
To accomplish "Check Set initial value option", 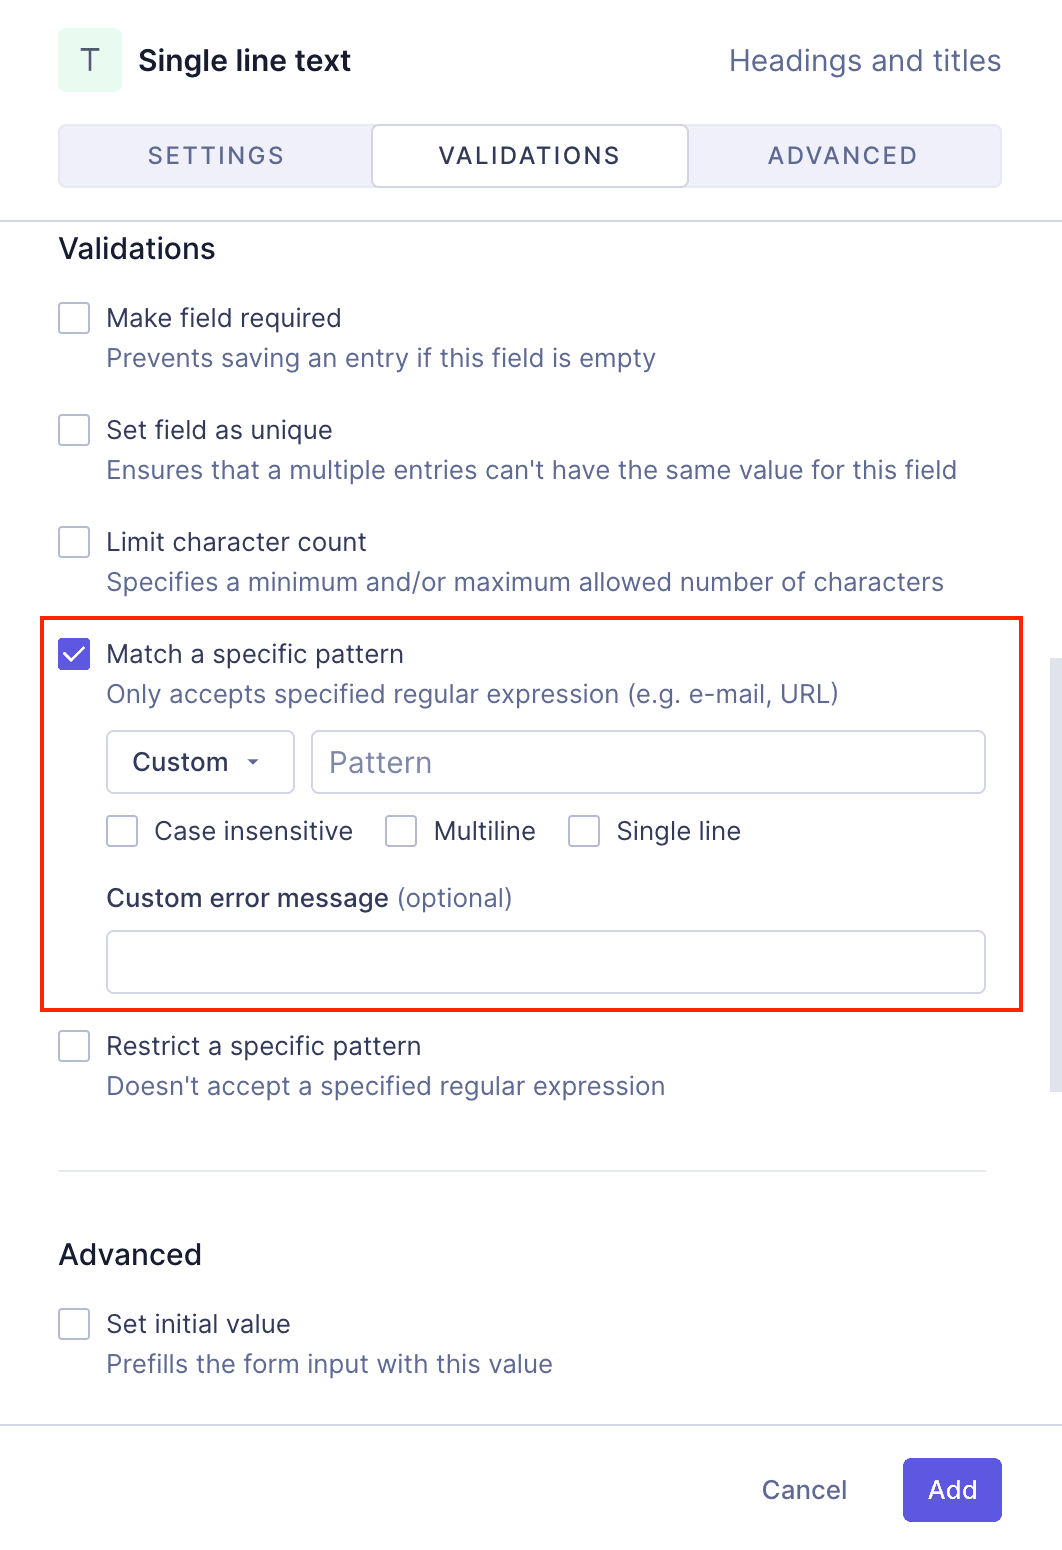I will [74, 1324].
